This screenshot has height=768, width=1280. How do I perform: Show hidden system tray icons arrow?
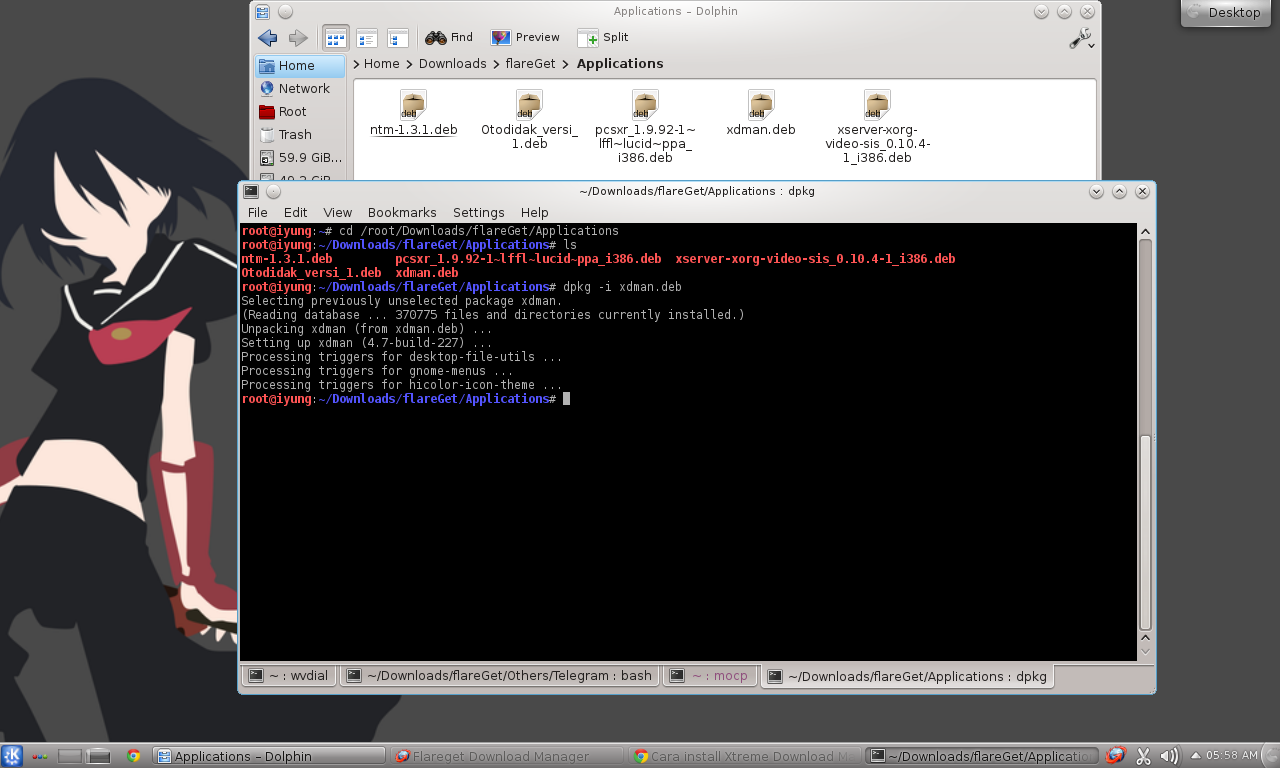tap(1195, 756)
